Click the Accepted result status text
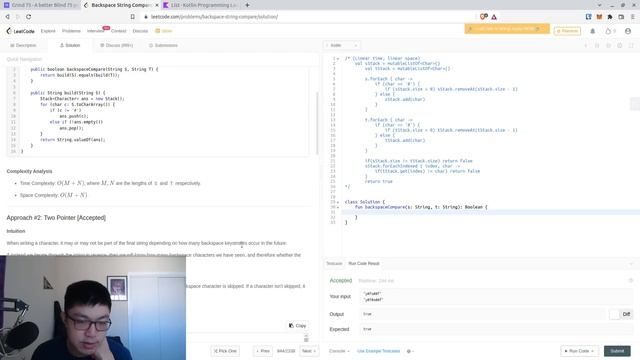The image size is (640, 360). [x=340, y=281]
